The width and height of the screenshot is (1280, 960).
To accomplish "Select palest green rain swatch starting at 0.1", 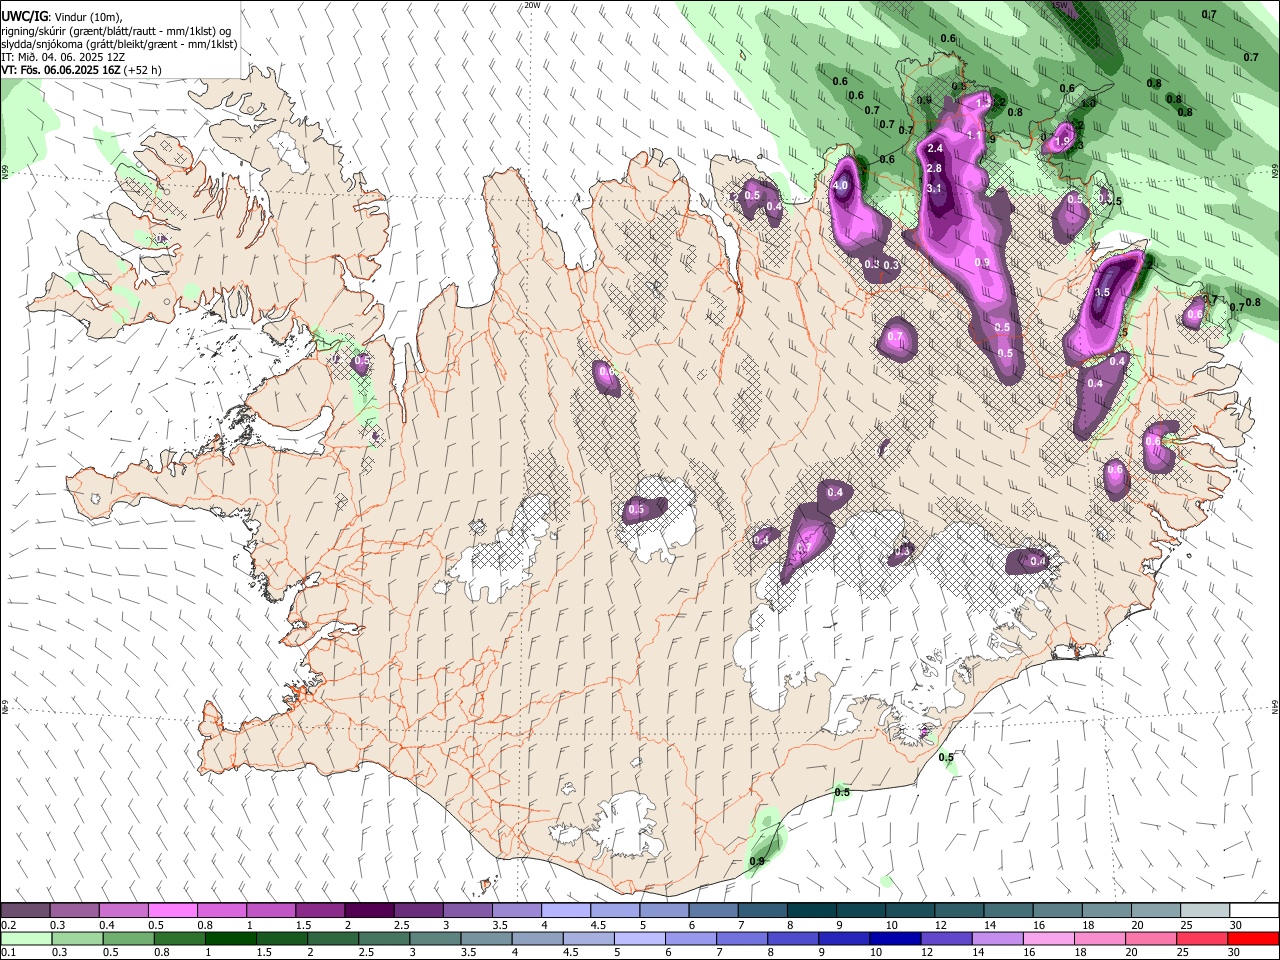I will click(x=25, y=939).
